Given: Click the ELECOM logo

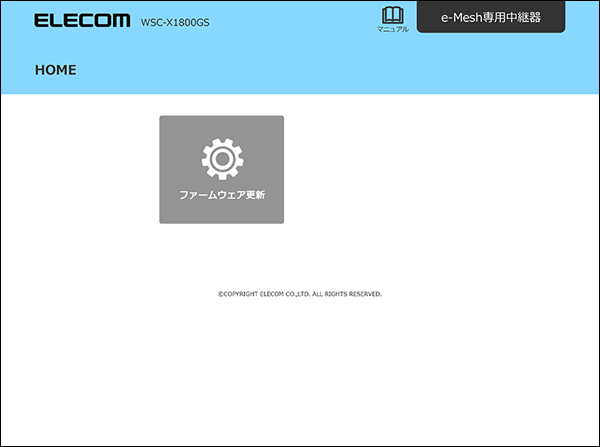Looking at the screenshot, I should (82, 21).
